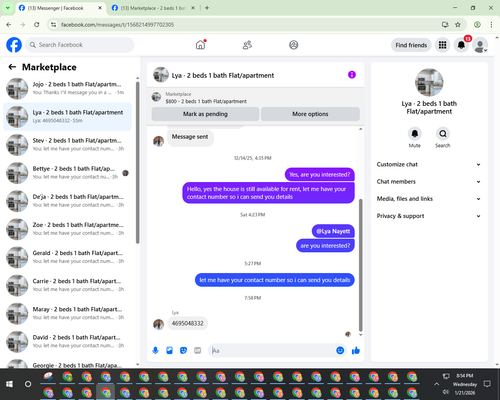Screen dimensions: 500x400
Task: Record a voice clip with microphone icon
Action: pos(155,350)
